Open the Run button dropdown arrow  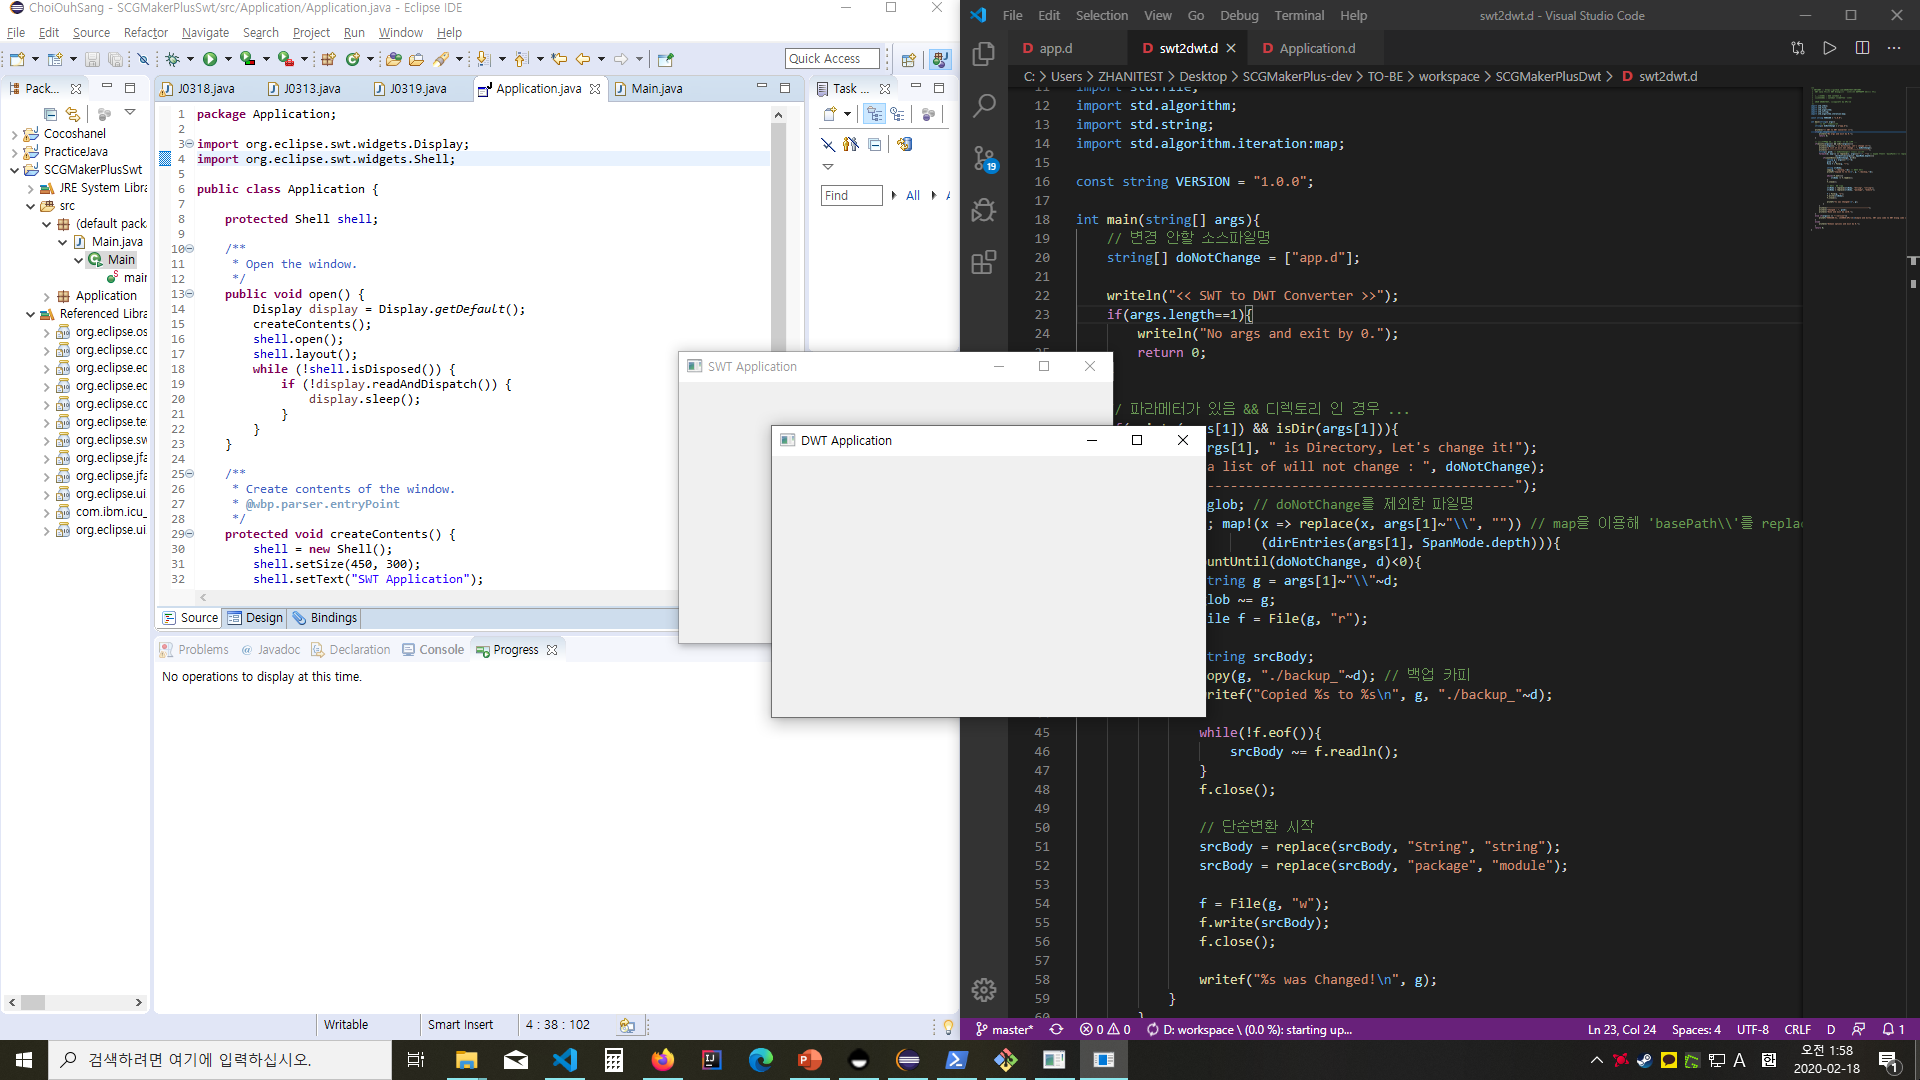228,59
